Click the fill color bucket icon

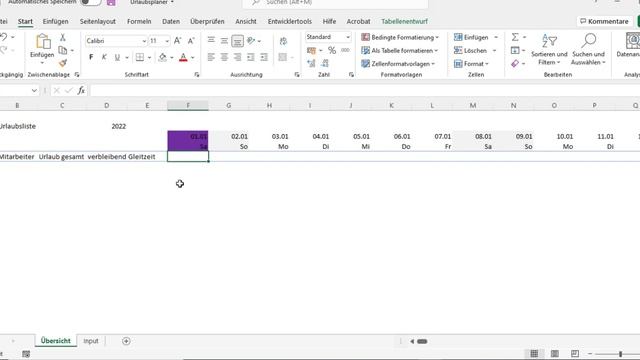[x=162, y=57]
